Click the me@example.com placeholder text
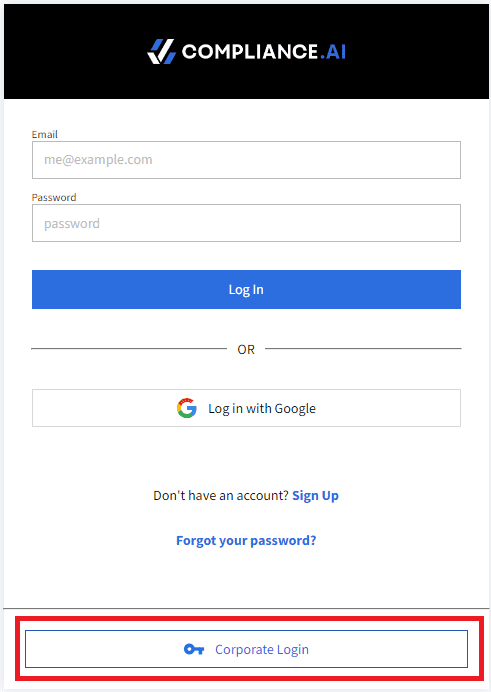The height and width of the screenshot is (692, 491). point(98,160)
